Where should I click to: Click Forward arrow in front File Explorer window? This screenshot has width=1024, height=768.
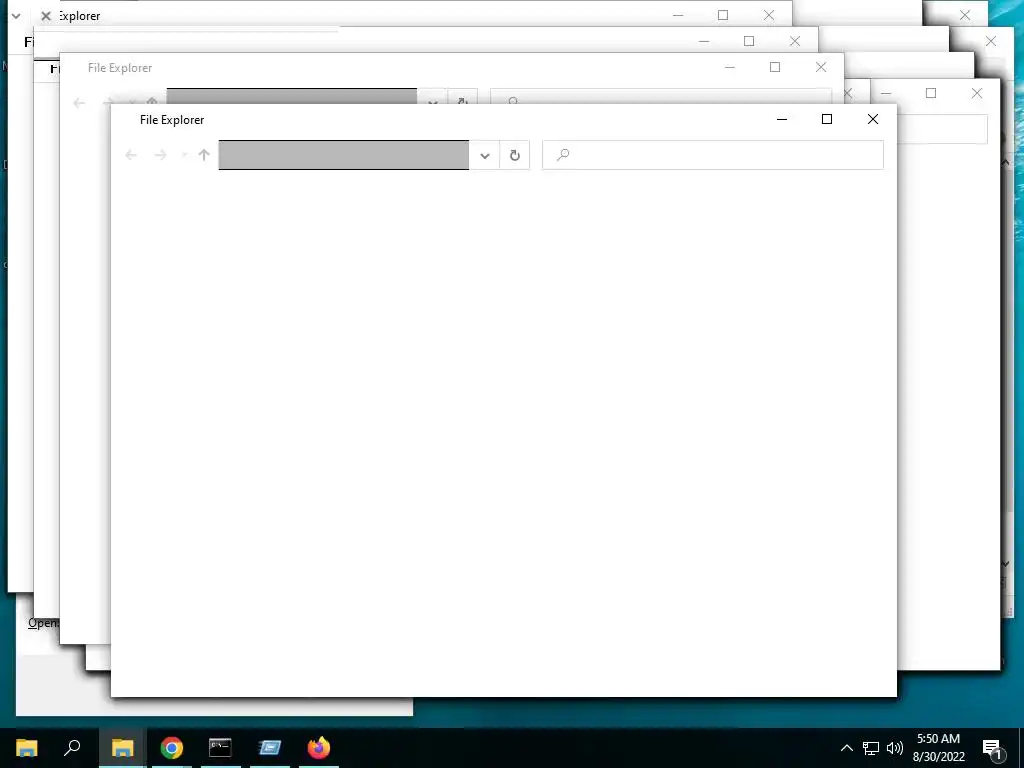[161, 155]
